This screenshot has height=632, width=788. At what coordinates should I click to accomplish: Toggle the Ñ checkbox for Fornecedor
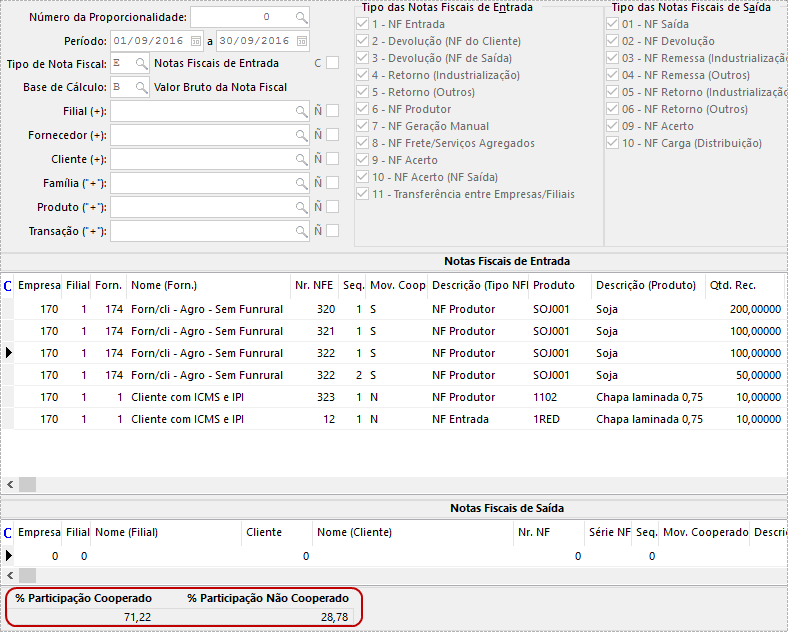(x=332, y=135)
